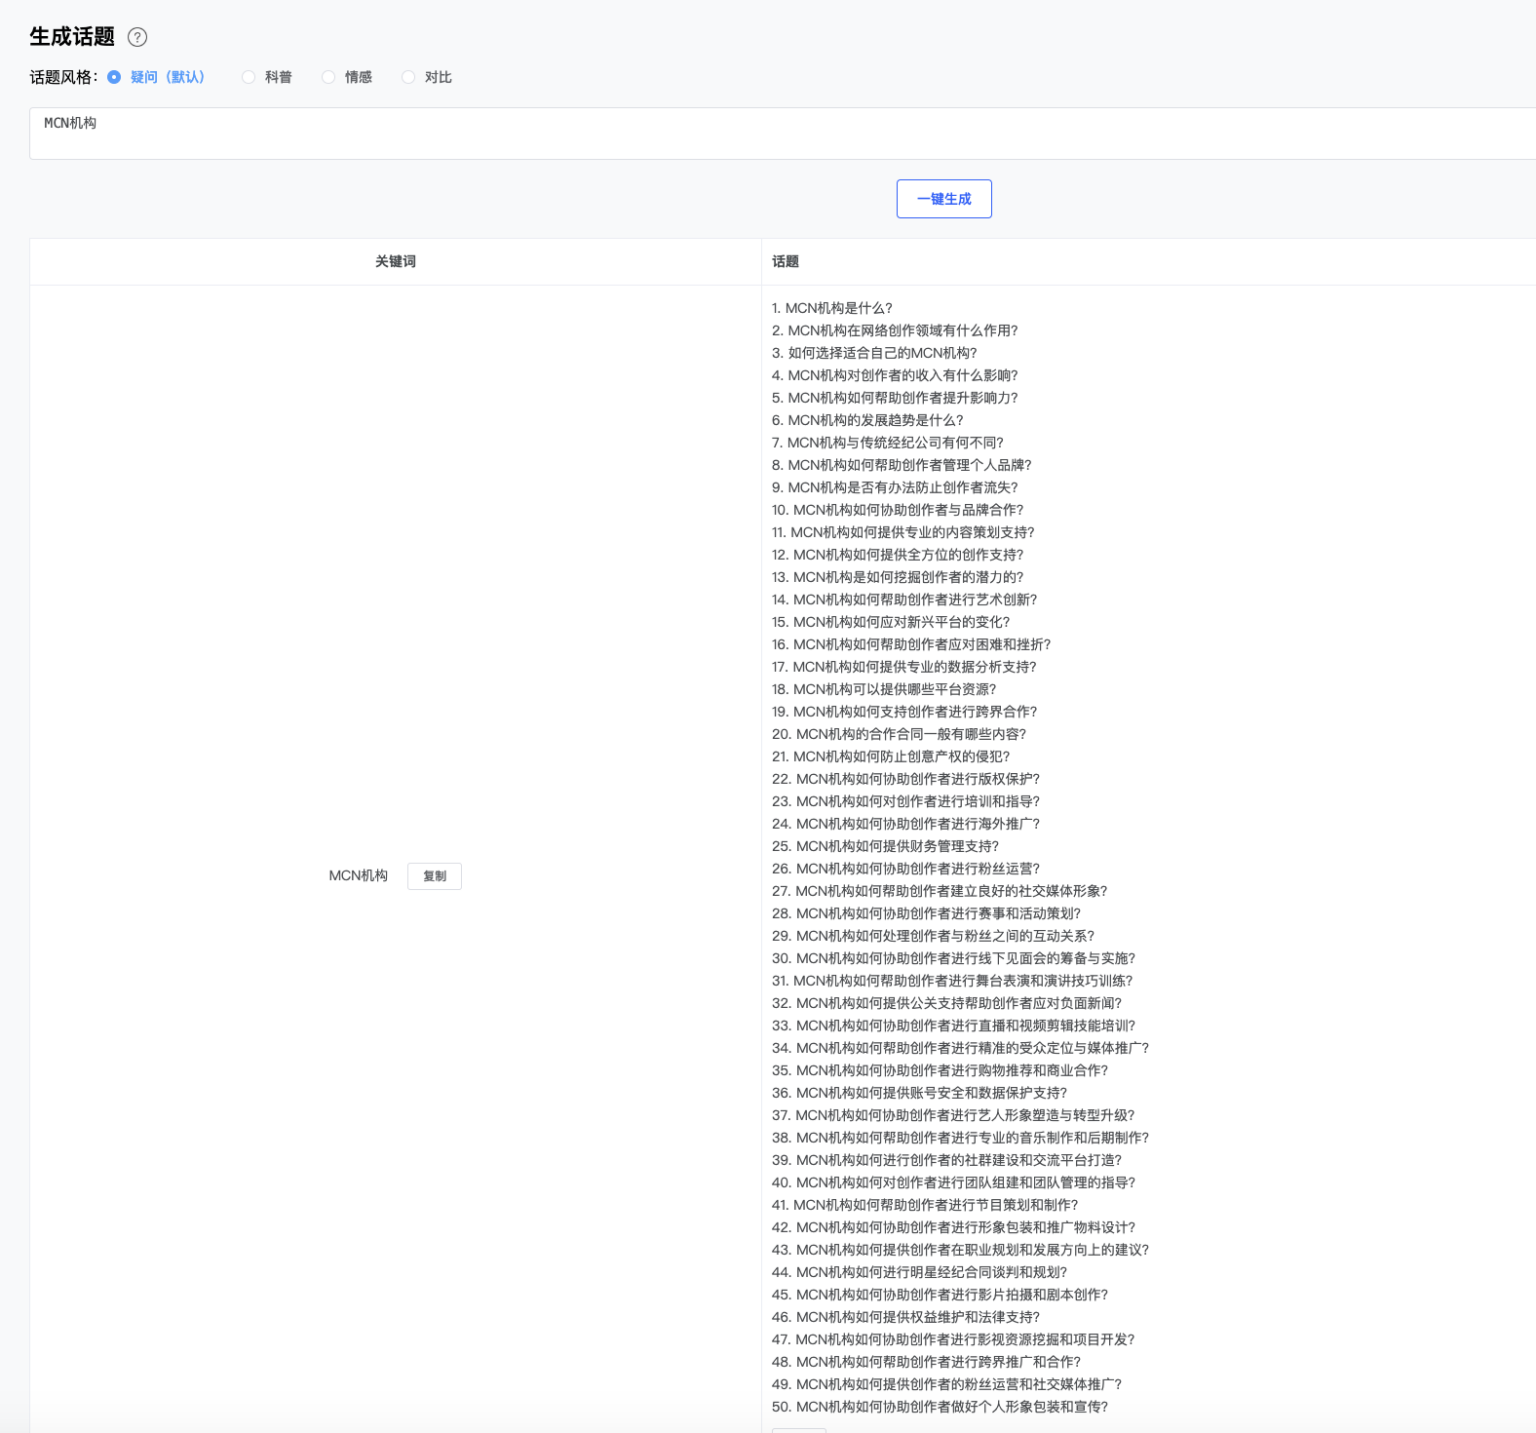Click topic 3 about choosing a suitable MCN机构
Viewport: 1536px width, 1433px height.
click(x=874, y=353)
